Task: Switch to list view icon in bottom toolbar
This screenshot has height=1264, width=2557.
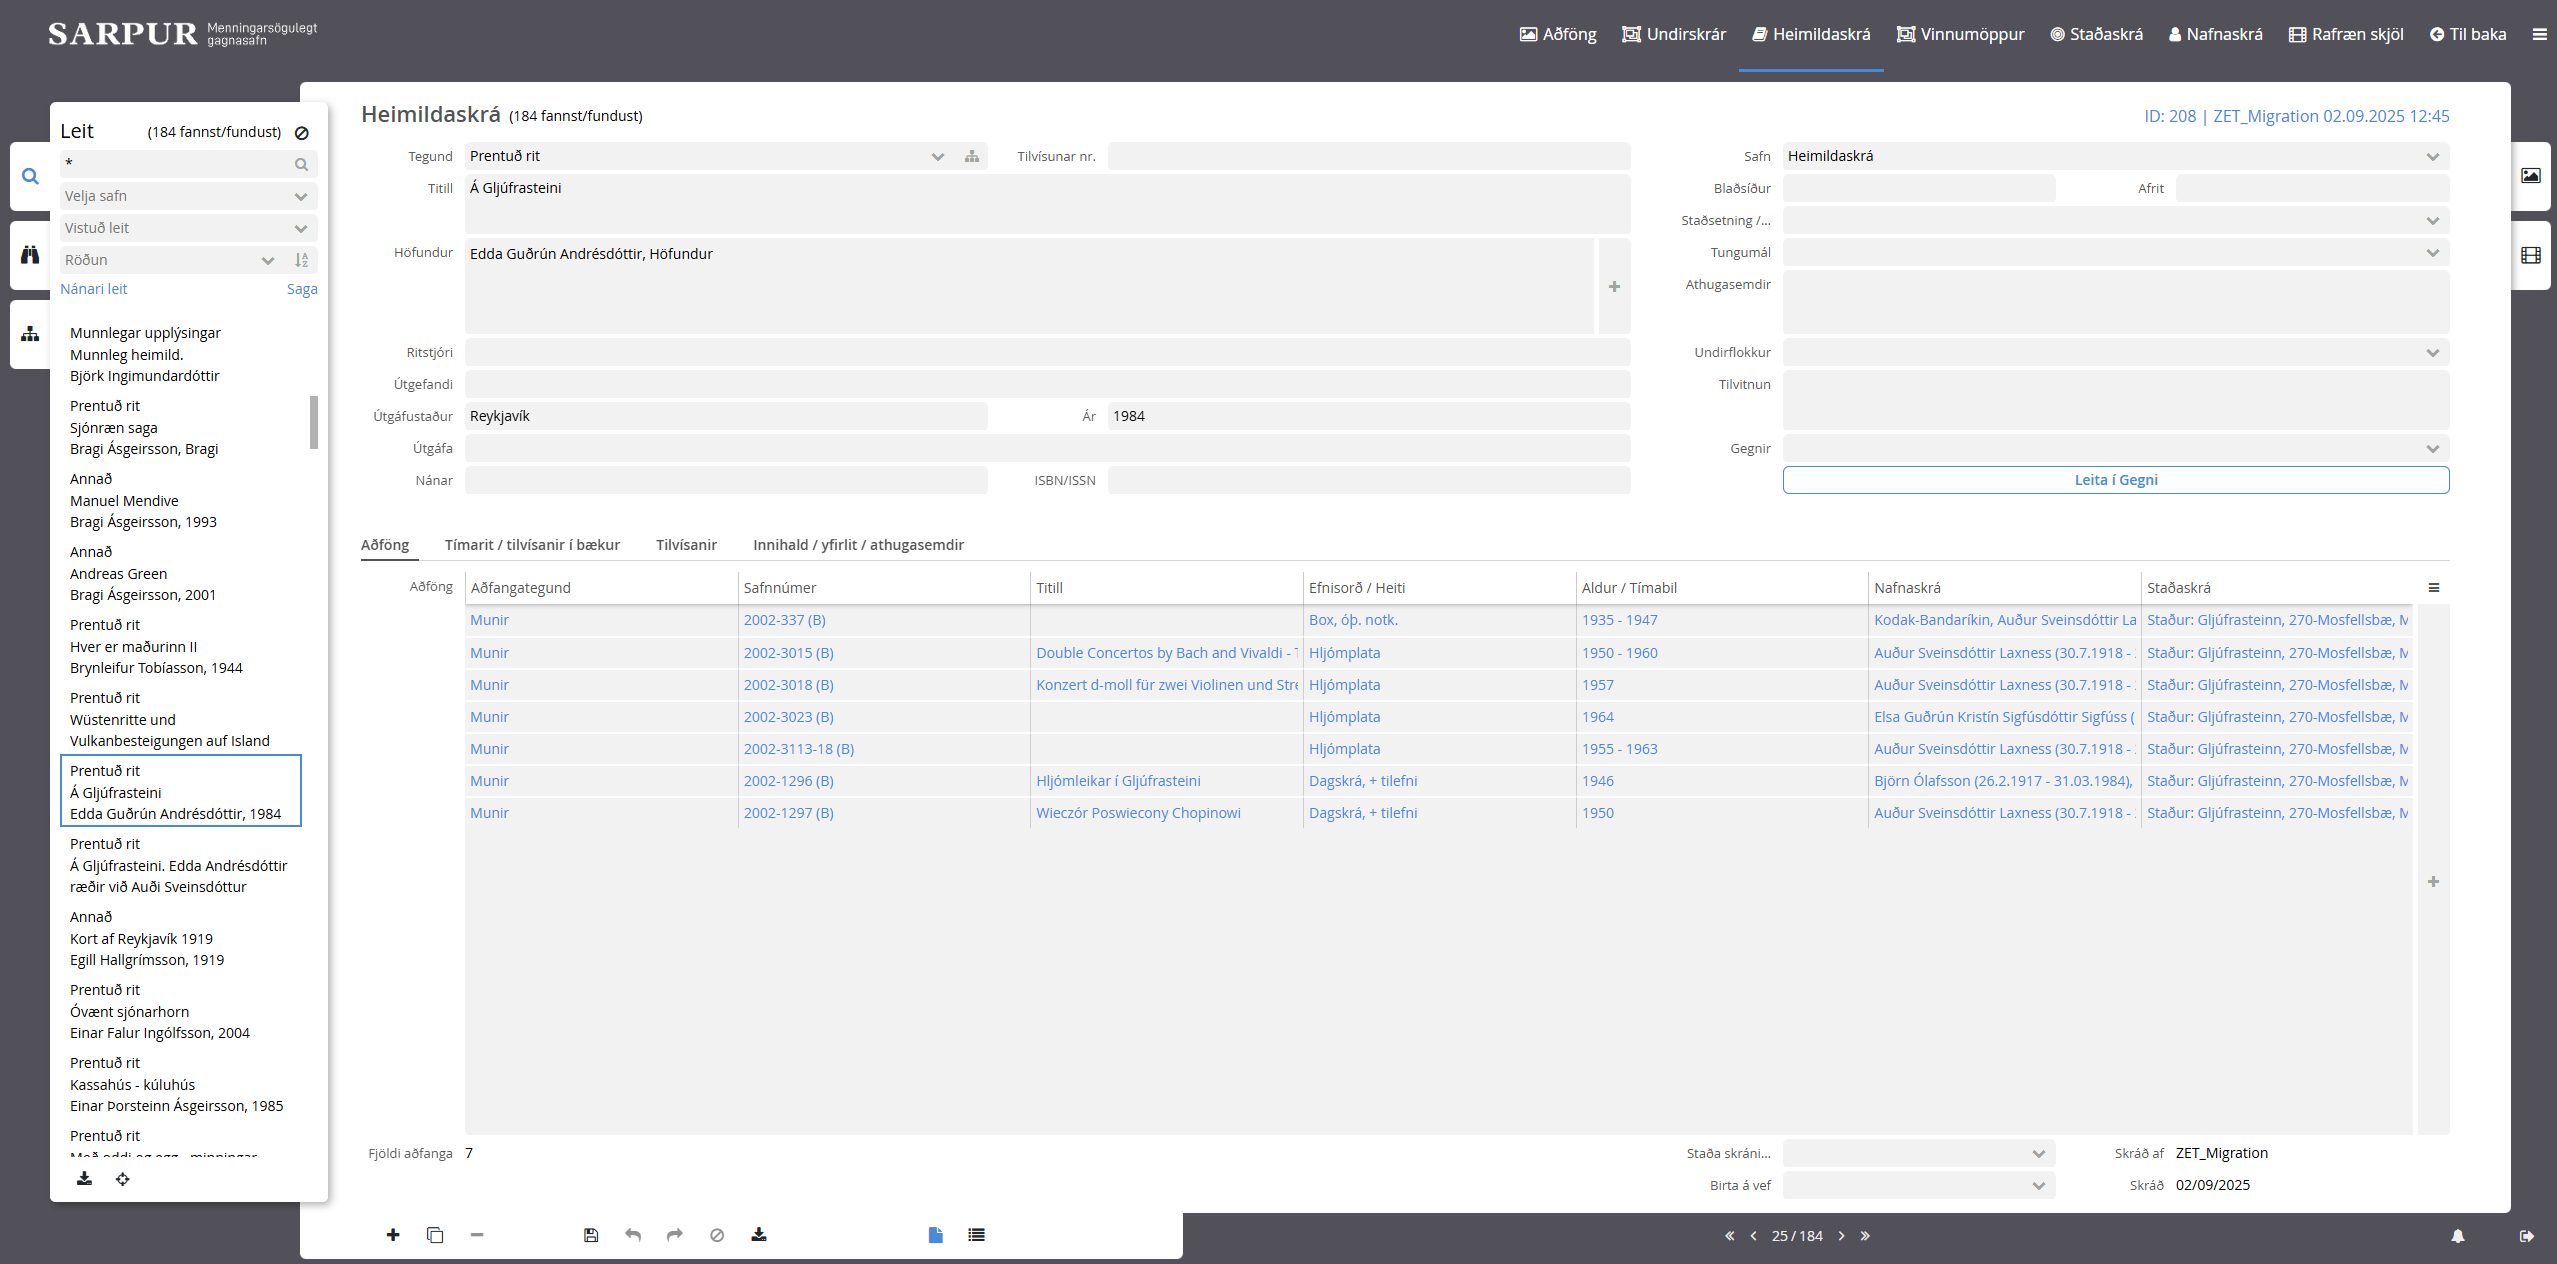Action: pyautogui.click(x=977, y=1235)
